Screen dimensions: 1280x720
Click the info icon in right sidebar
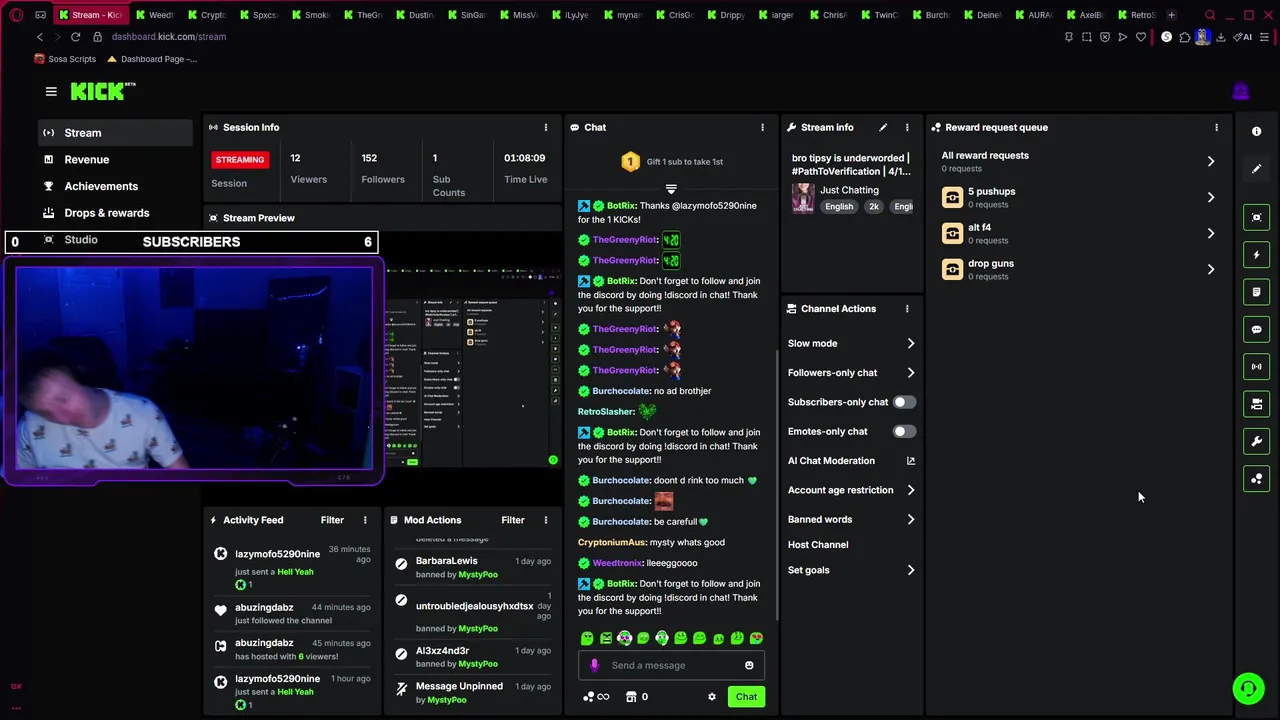click(1257, 132)
